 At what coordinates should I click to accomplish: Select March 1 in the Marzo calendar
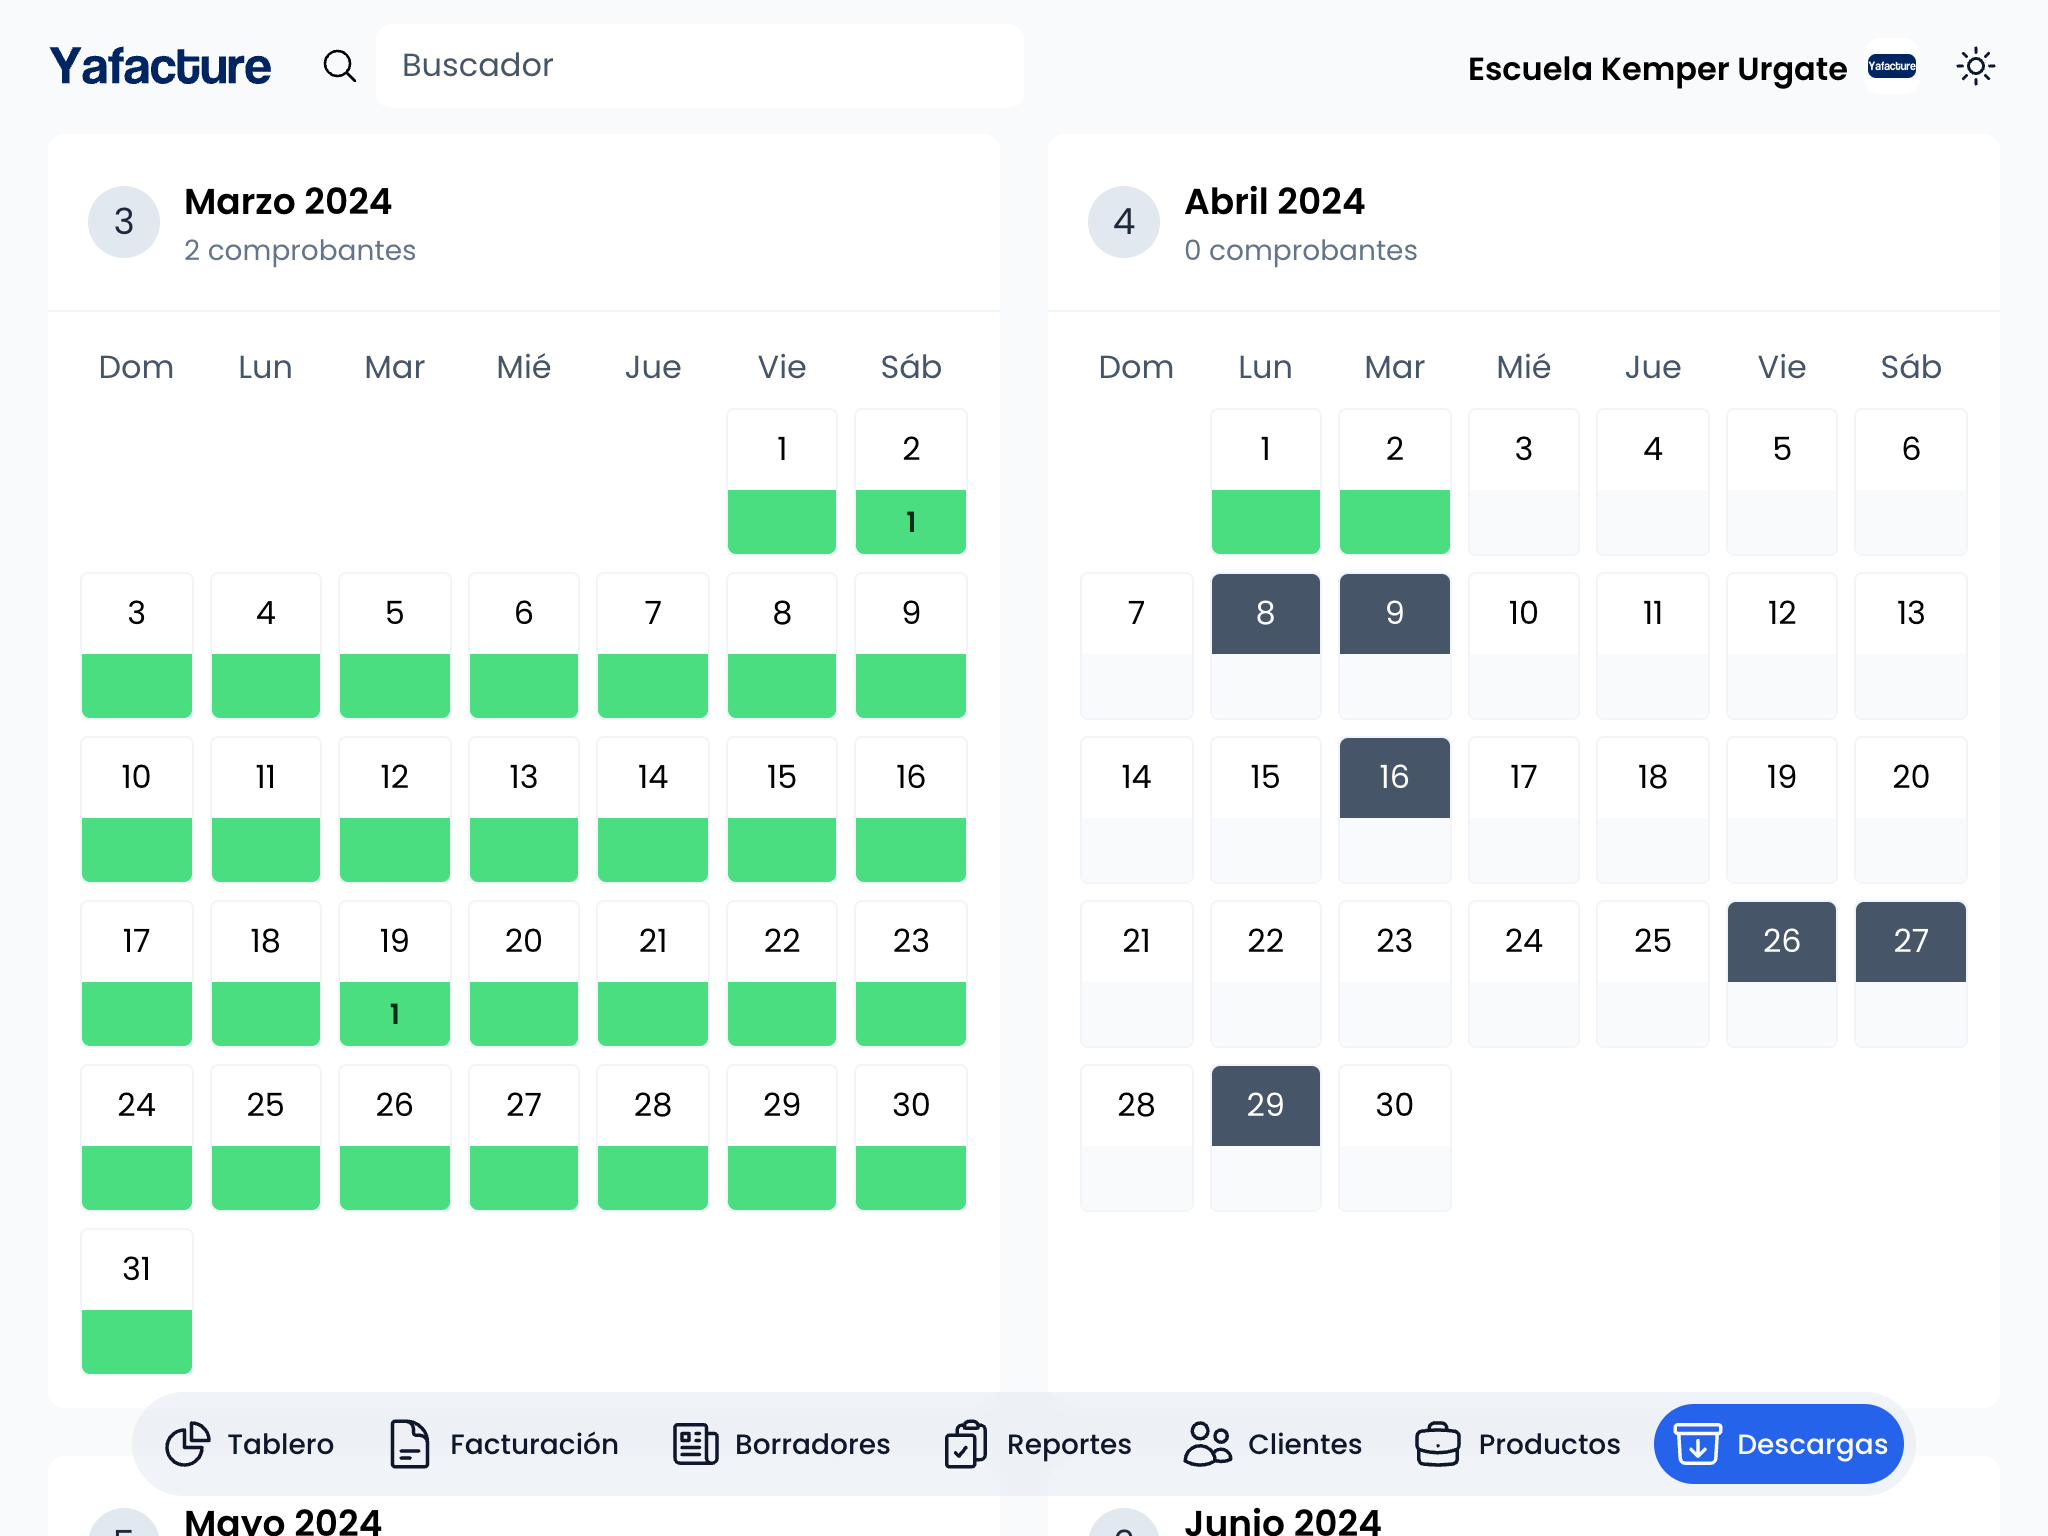click(x=782, y=481)
